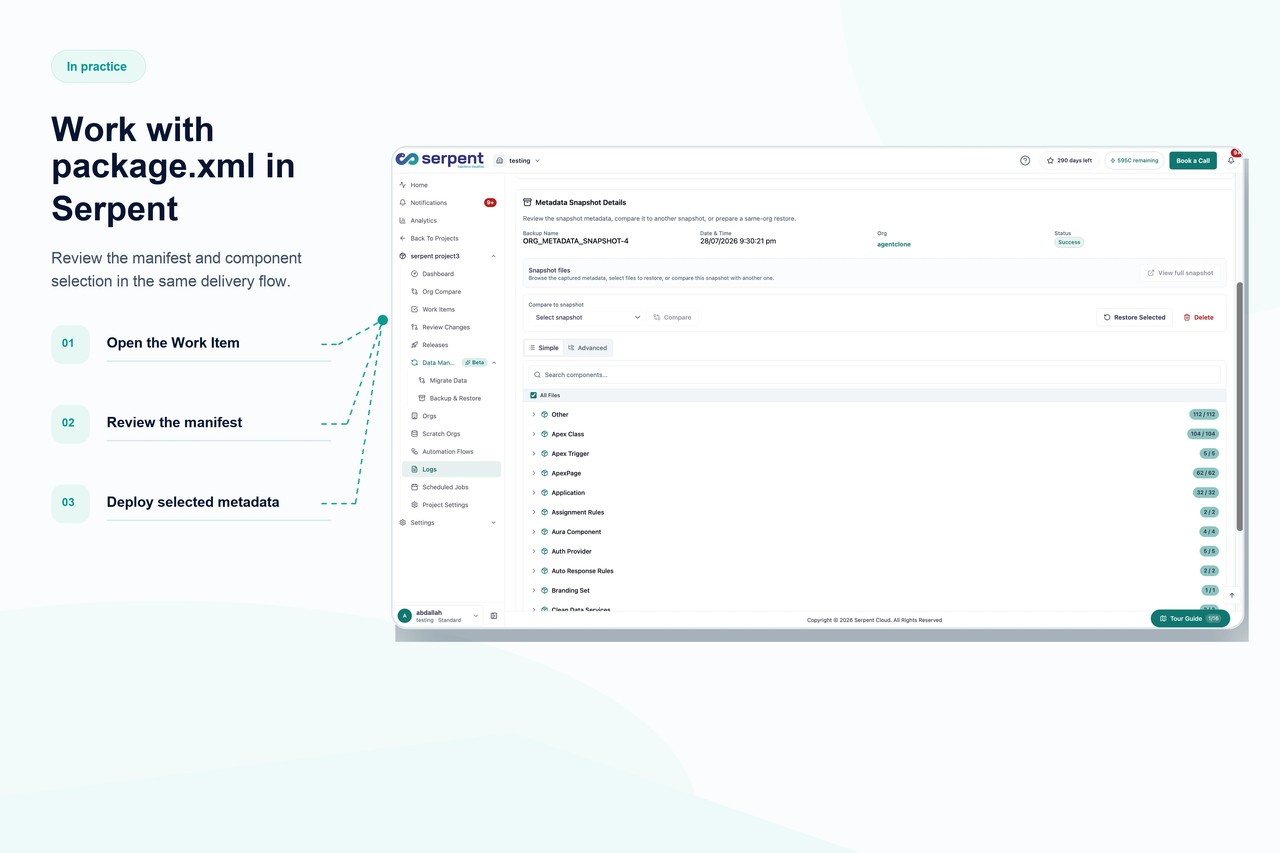Click the Back To Projects arrow icon
Screen dimensions: 1280x853
click(402, 238)
